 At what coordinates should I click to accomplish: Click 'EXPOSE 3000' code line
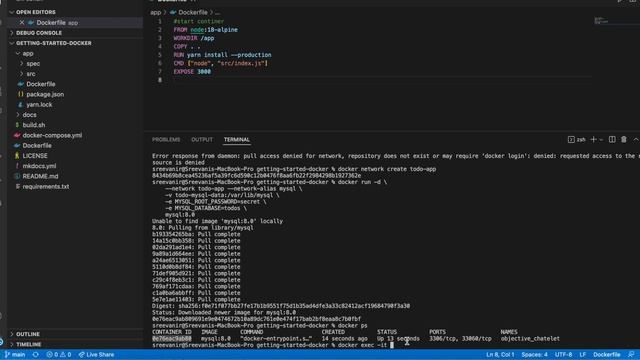coord(192,72)
